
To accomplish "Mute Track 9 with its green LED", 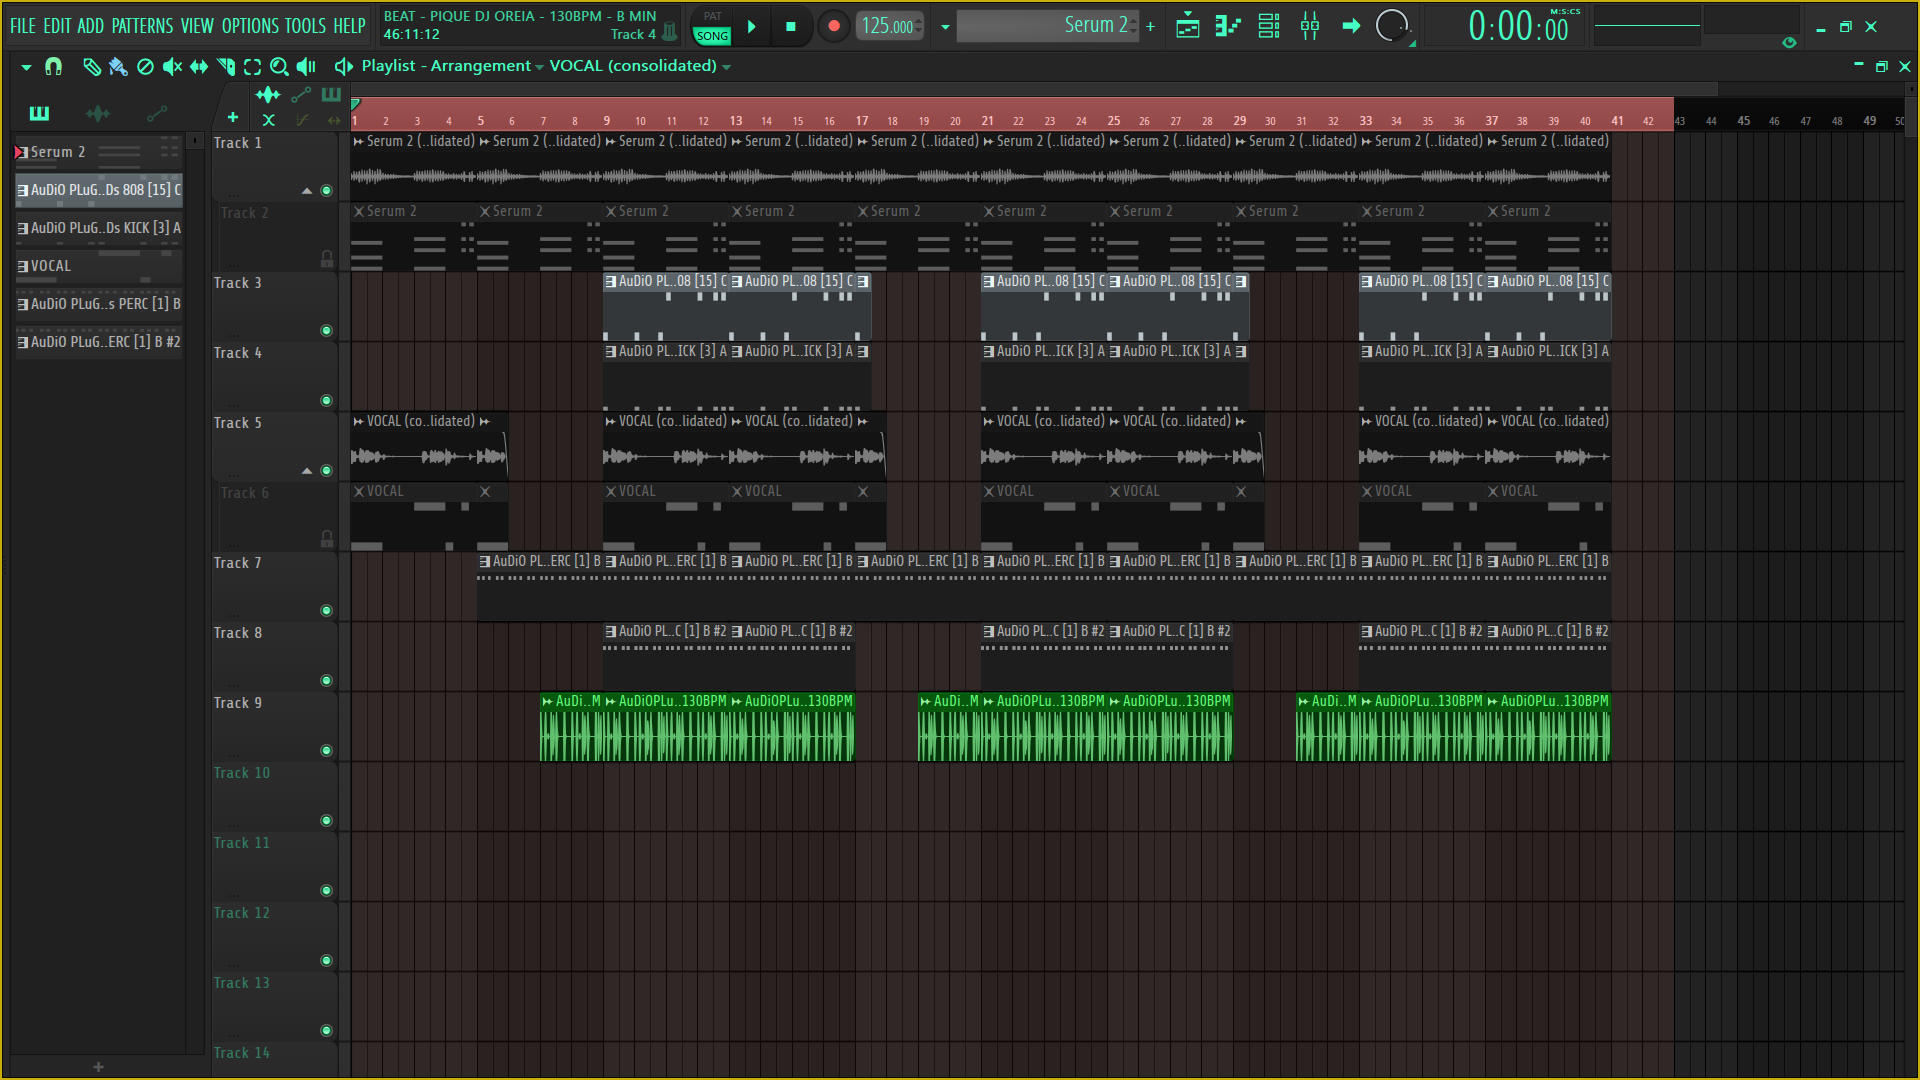I will point(327,750).
